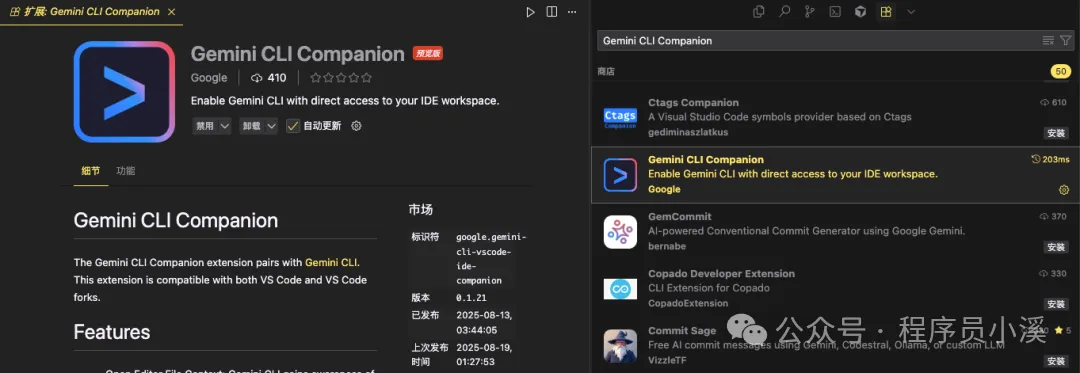Screen dimensions: 1080x373
Task: Open the Source Control branch icon
Action: coord(809,12)
